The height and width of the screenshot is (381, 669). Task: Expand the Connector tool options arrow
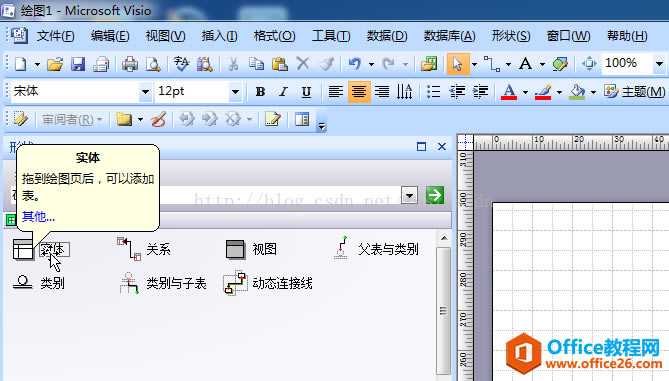(x=508, y=65)
